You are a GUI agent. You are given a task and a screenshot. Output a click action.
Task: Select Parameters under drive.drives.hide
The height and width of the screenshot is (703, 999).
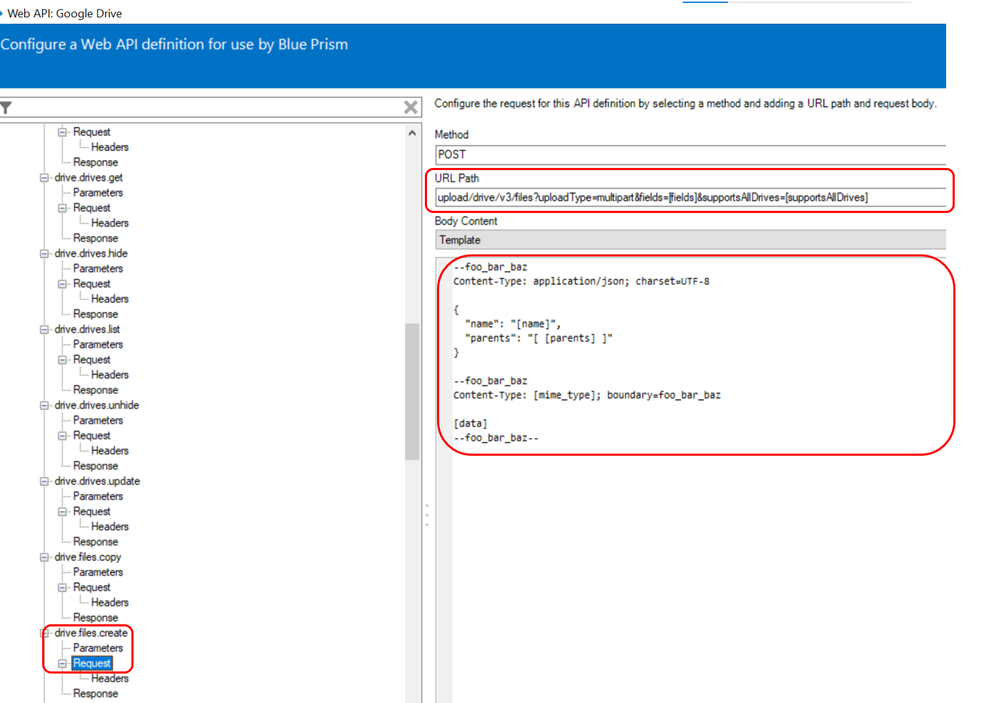[97, 268]
